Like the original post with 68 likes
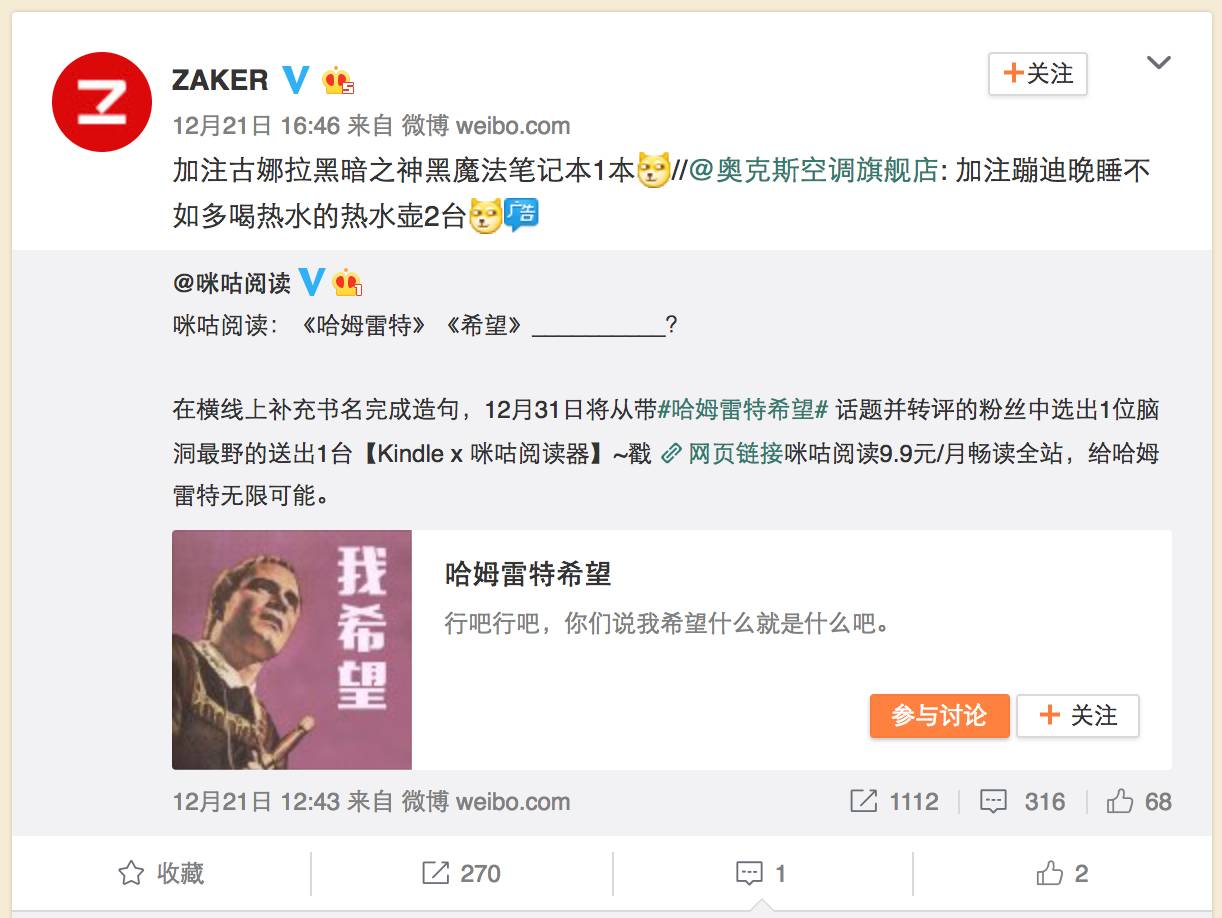 (1139, 801)
